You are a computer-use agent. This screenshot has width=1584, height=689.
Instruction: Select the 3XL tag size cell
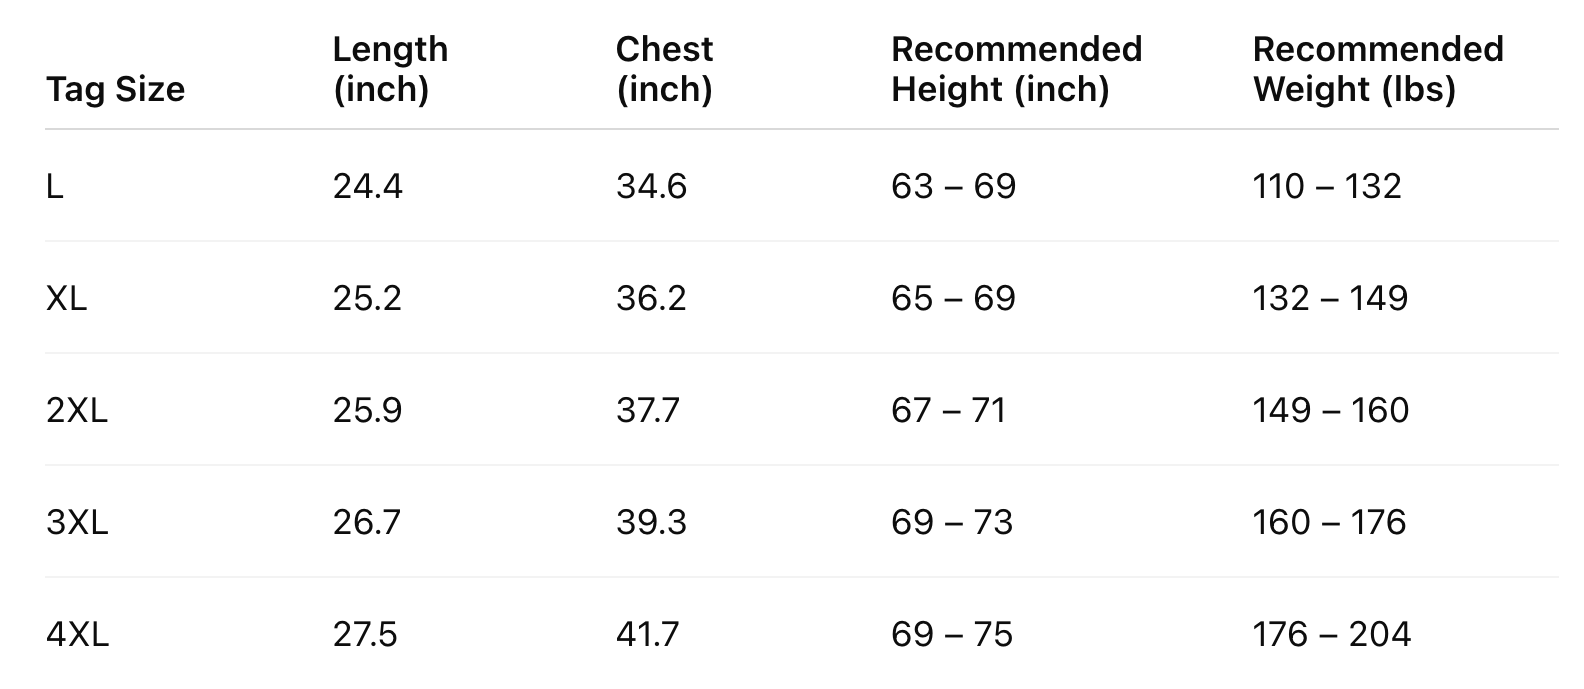pyautogui.click(x=76, y=522)
